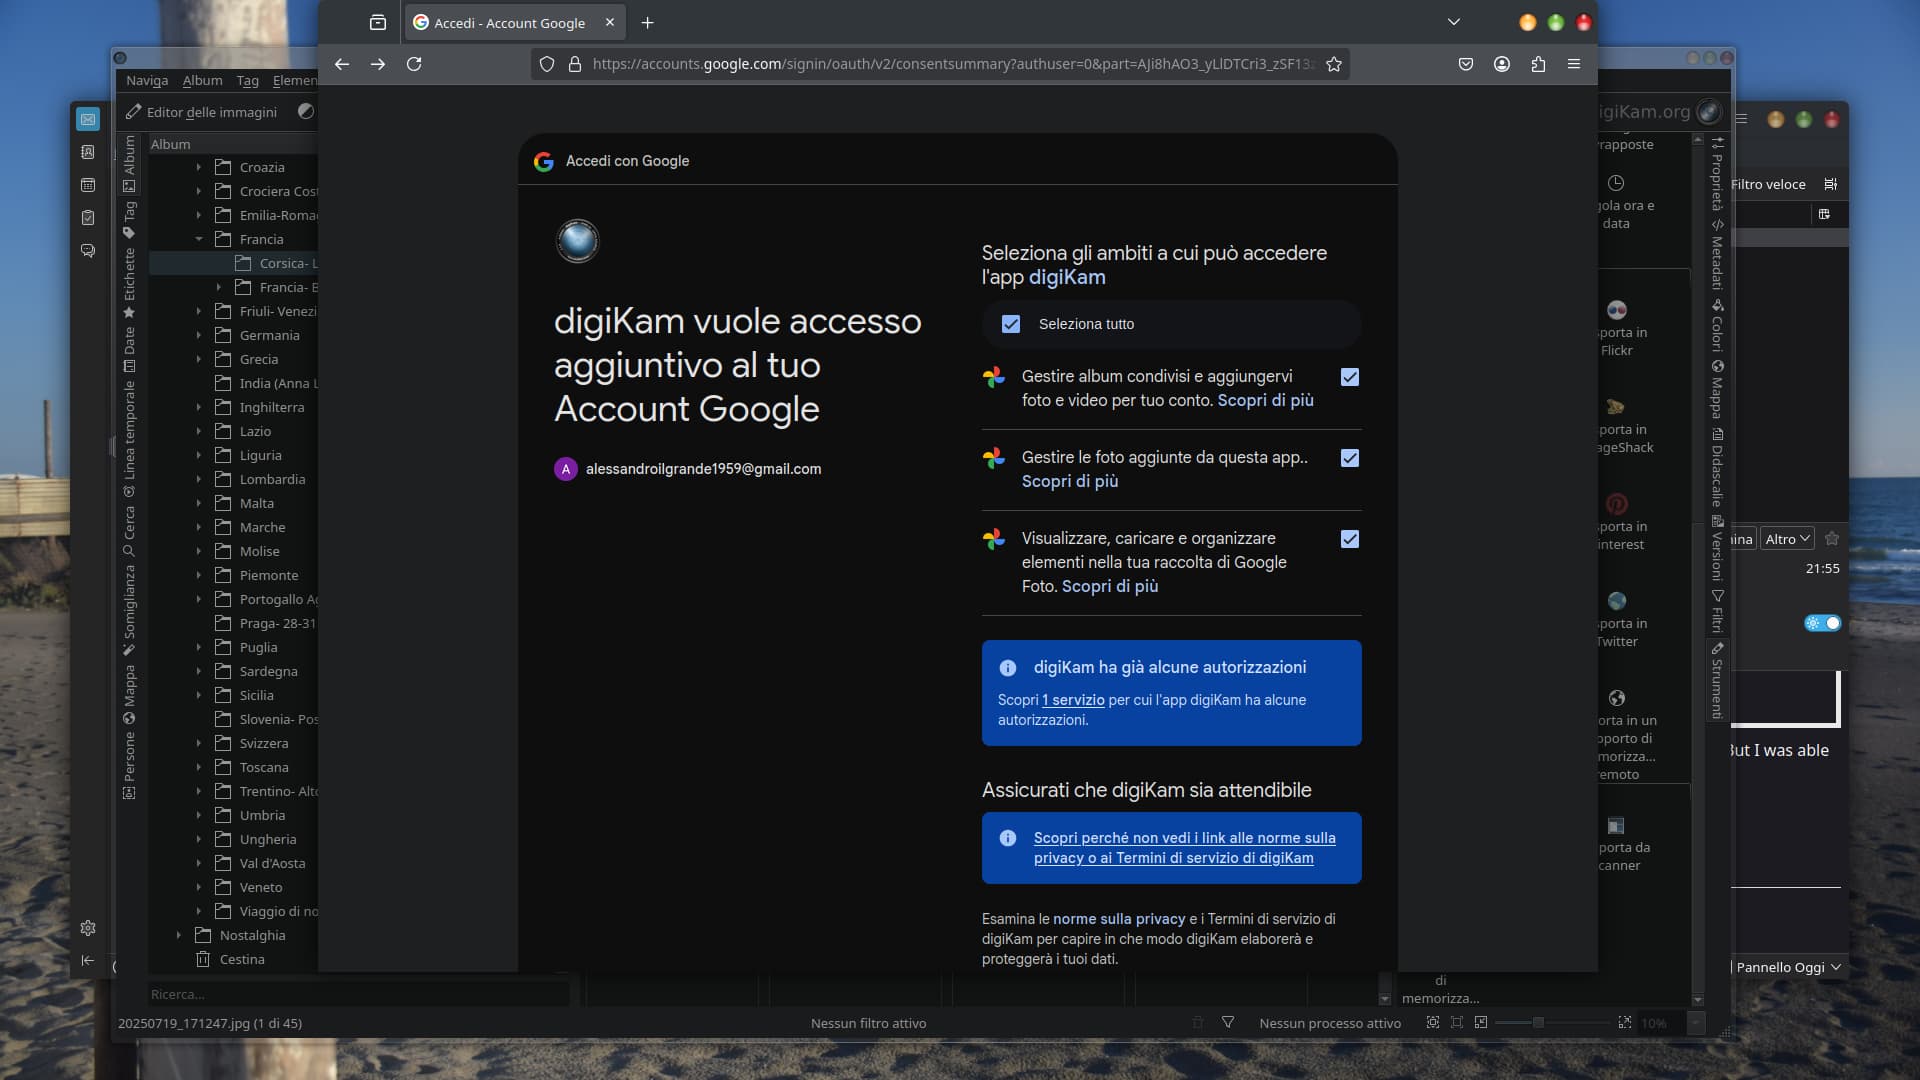
Task: Click the tracking protection shield icon
Action: pyautogui.click(x=547, y=64)
